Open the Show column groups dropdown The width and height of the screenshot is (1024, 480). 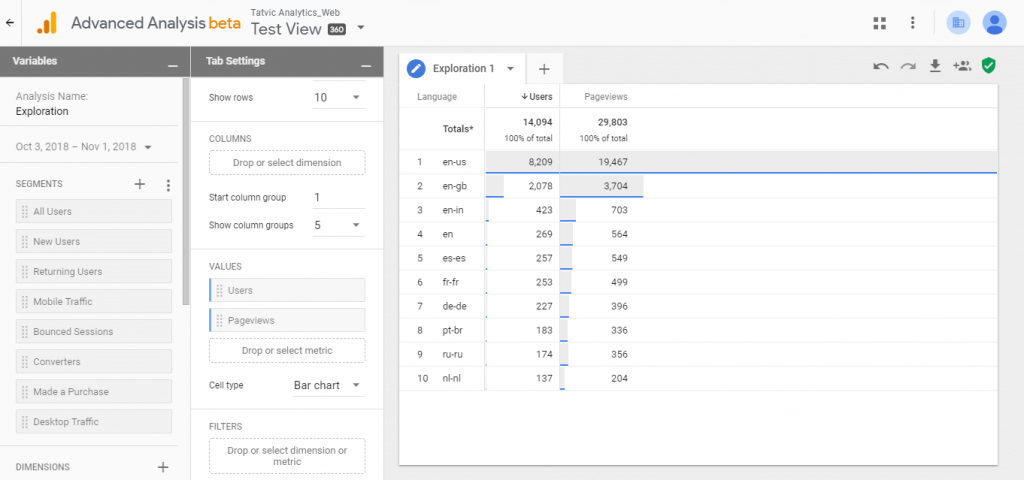(x=337, y=225)
